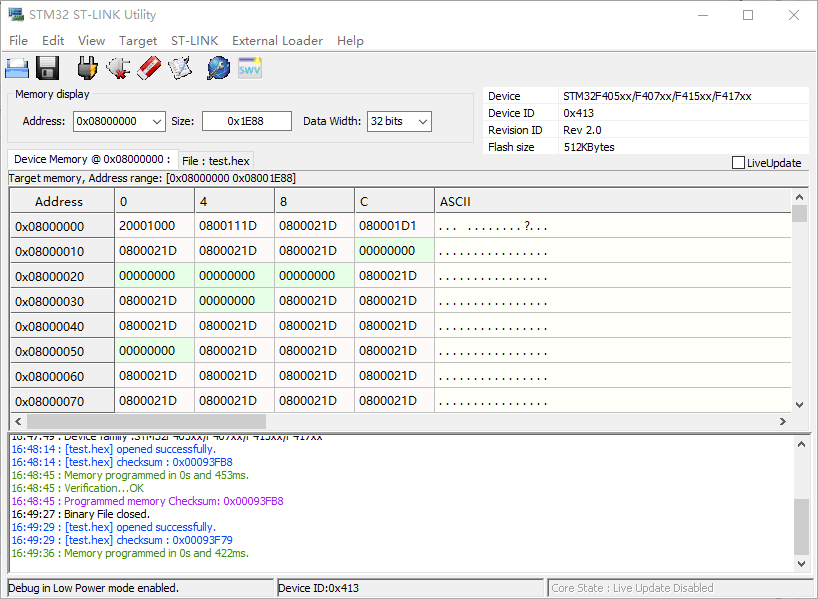This screenshot has width=818, height=599.
Task: Minimize the ST-LINK Utility window
Action: (x=703, y=15)
